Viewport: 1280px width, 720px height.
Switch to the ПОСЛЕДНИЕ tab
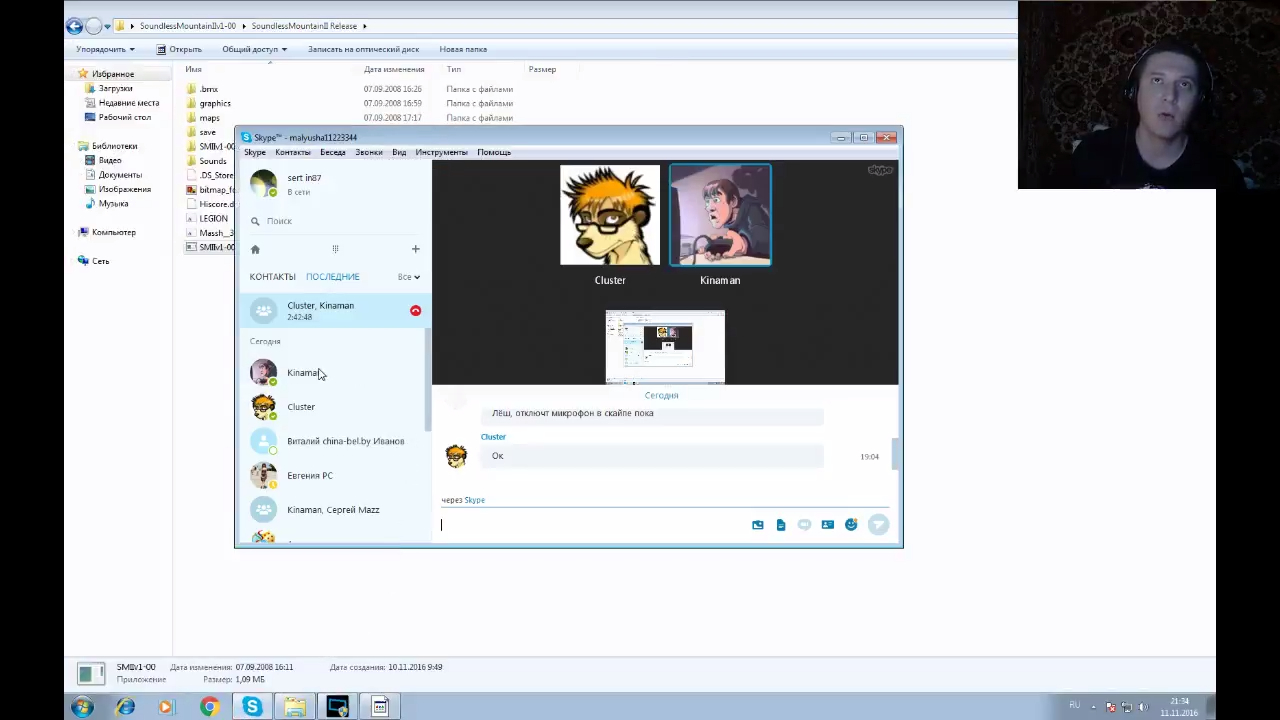tap(333, 277)
